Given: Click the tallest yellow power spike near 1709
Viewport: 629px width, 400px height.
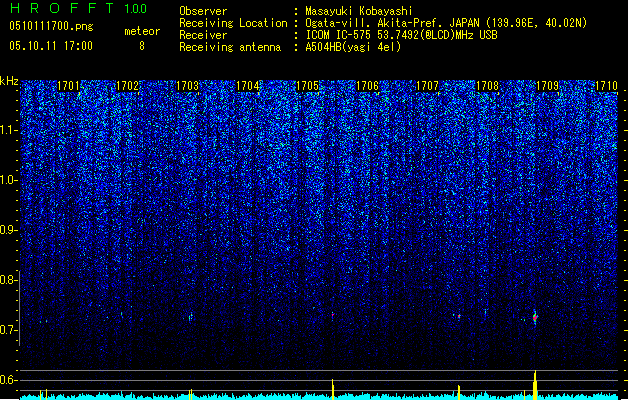Looking at the screenshot, I should click(x=535, y=385).
